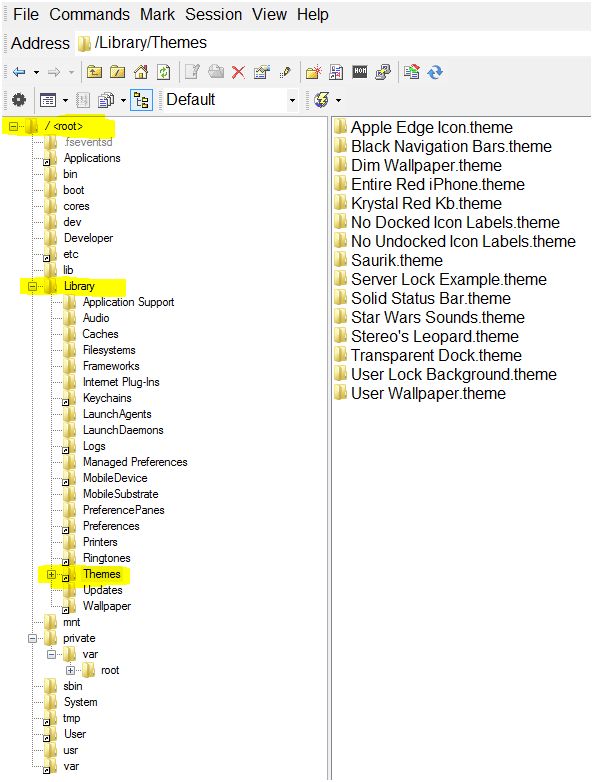Viewport: 593px width, 782px height.
Task: Open the black terminal console icon
Action: pyautogui.click(x=360, y=72)
